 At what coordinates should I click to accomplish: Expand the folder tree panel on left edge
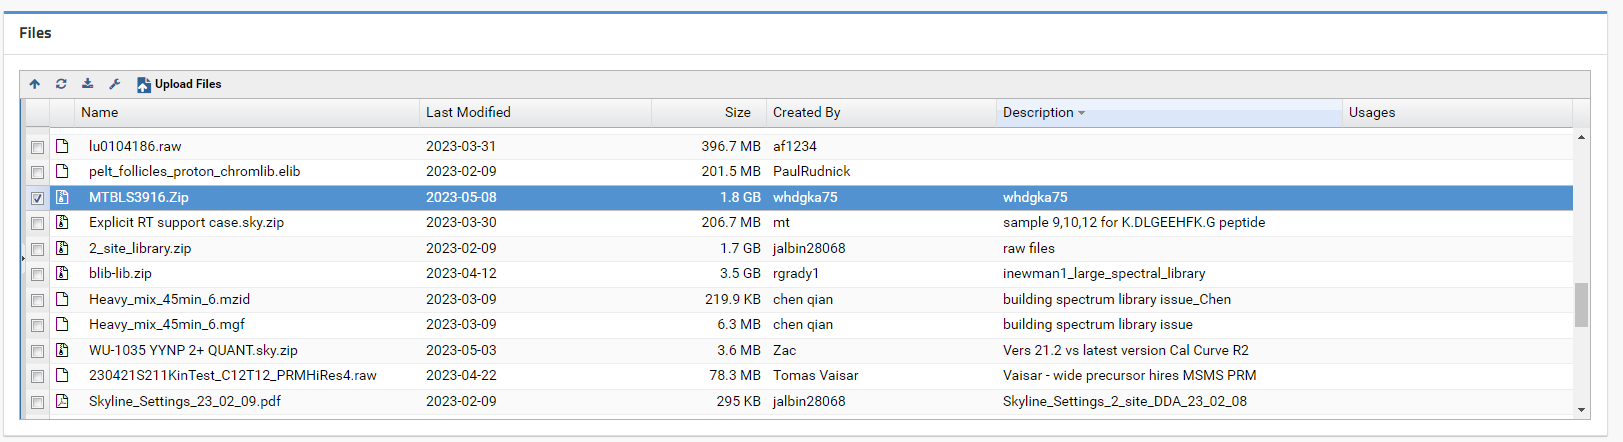[22, 259]
